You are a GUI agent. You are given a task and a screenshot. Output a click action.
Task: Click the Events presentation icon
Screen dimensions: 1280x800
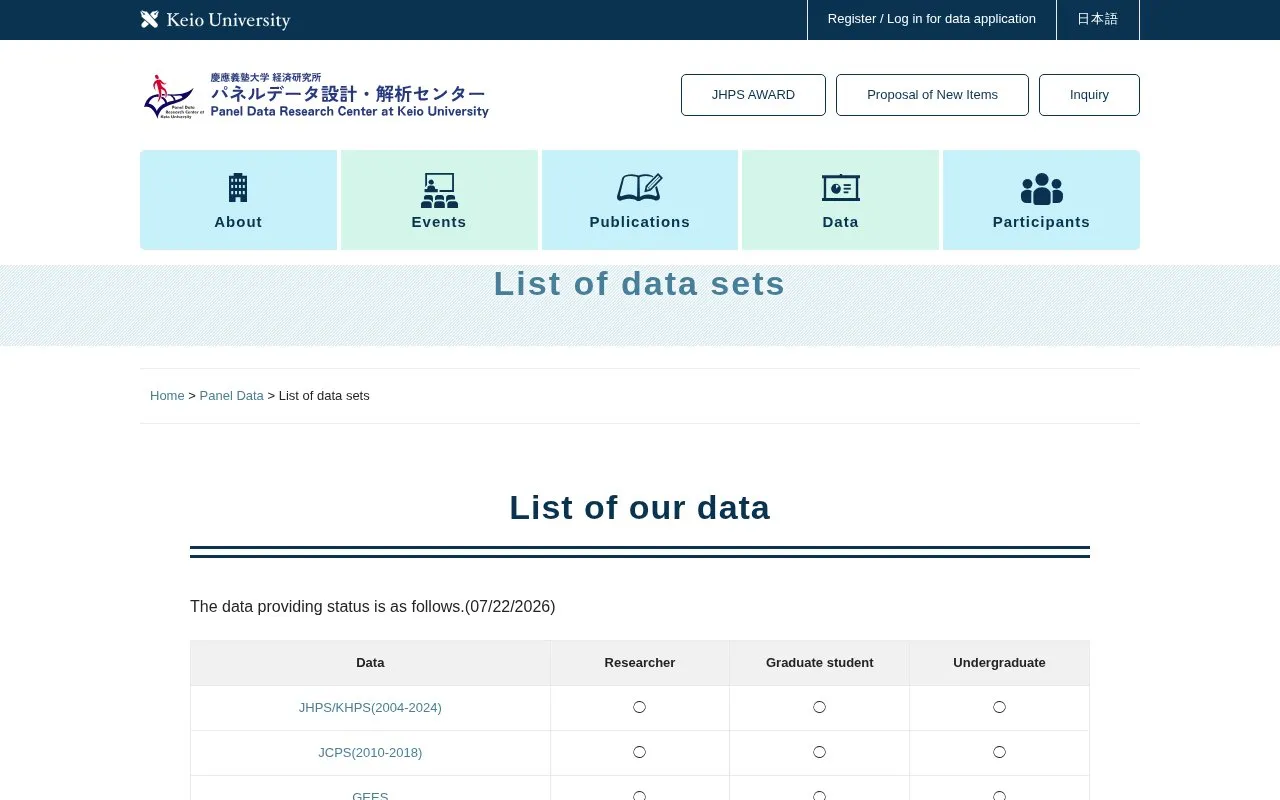(439, 190)
